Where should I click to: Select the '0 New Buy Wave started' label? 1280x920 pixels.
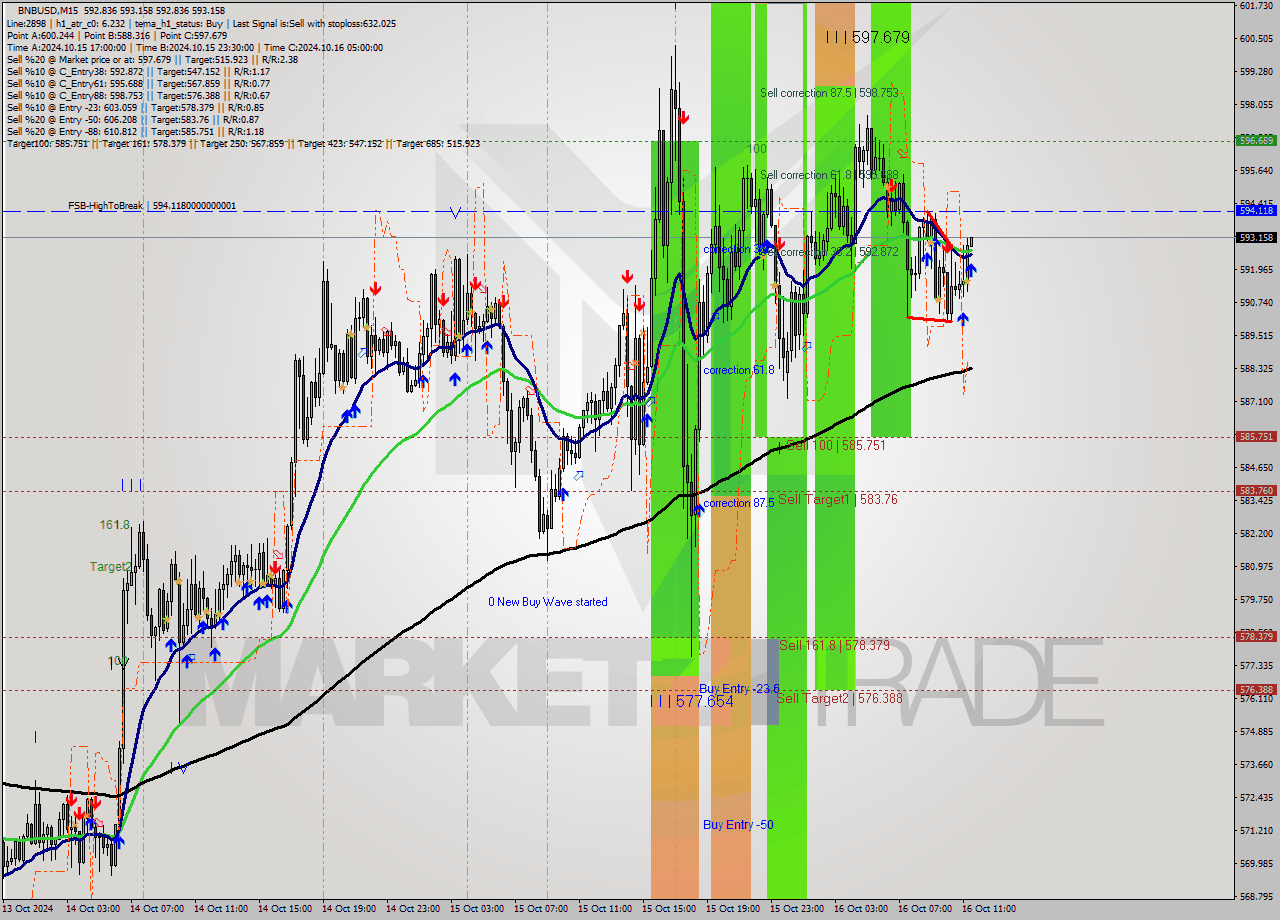[548, 602]
